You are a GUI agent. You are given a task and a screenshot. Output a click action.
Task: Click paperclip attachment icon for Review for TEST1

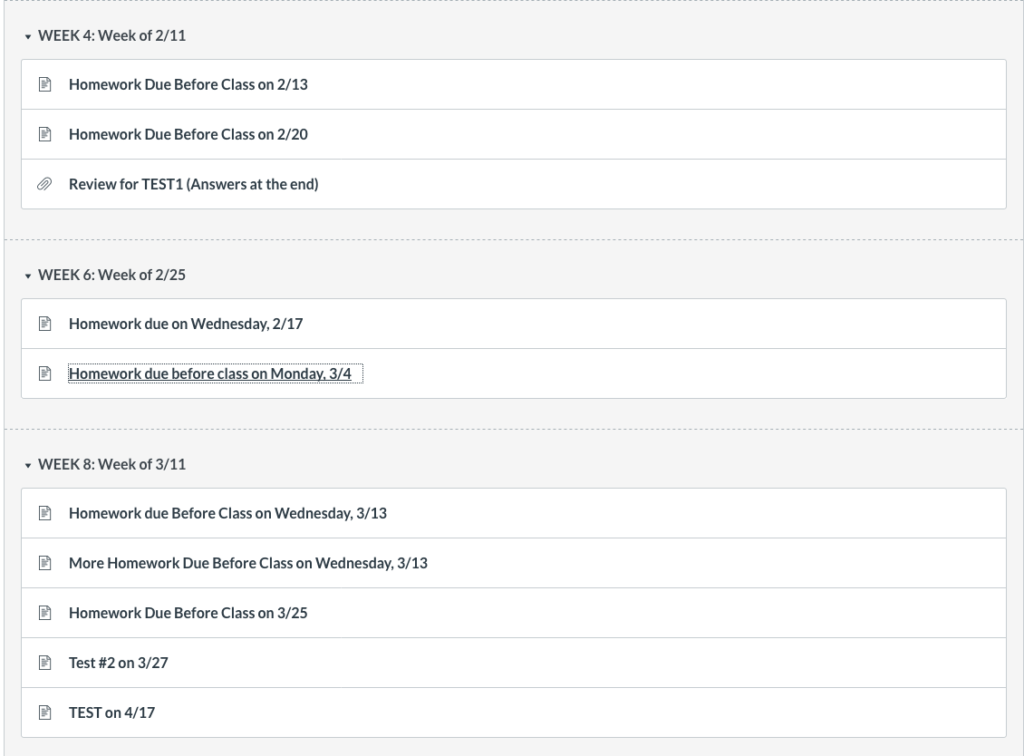point(44,185)
